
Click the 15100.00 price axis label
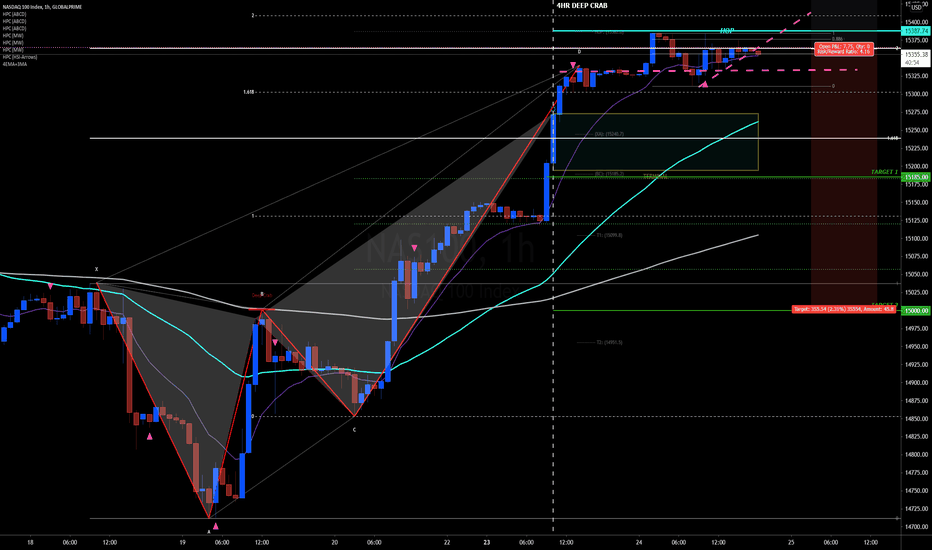pyautogui.click(x=916, y=238)
